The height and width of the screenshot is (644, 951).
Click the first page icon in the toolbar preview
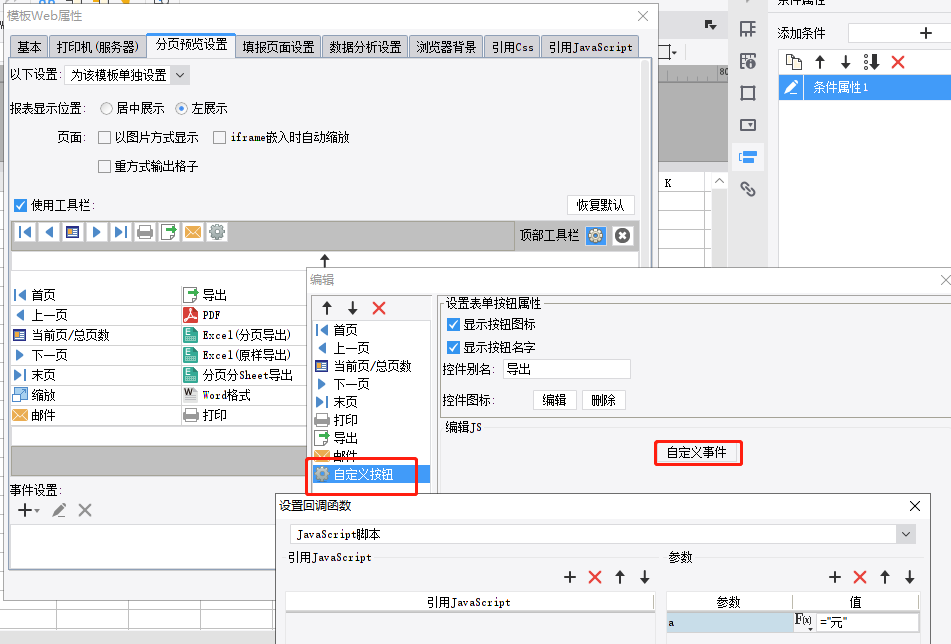point(25,232)
